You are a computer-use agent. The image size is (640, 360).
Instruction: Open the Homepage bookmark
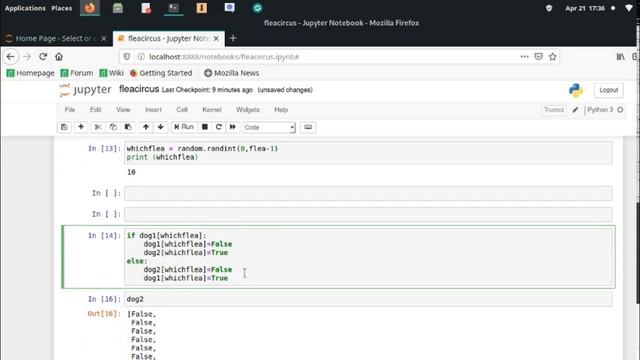(x=31, y=73)
